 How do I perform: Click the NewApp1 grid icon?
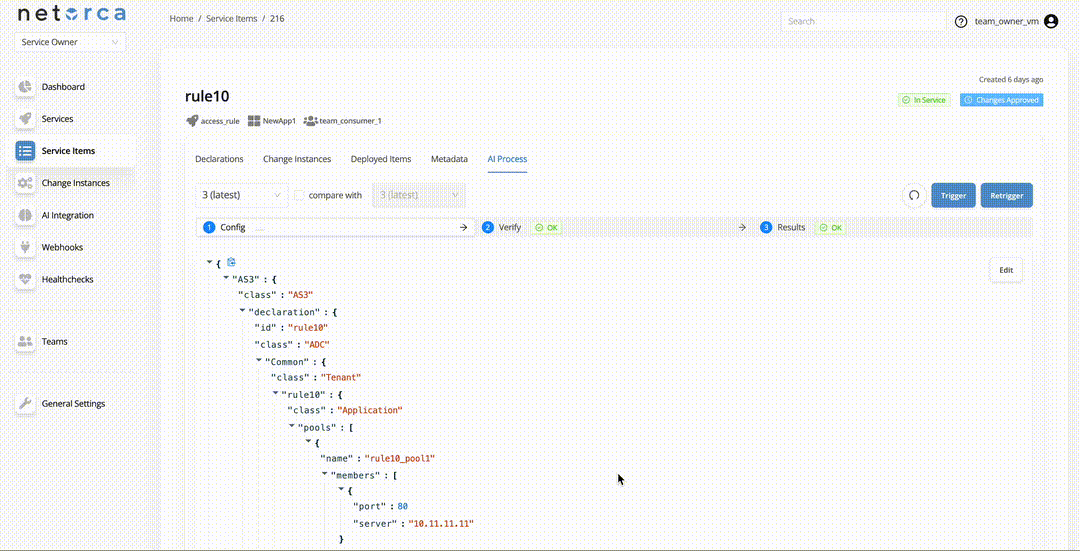253,121
